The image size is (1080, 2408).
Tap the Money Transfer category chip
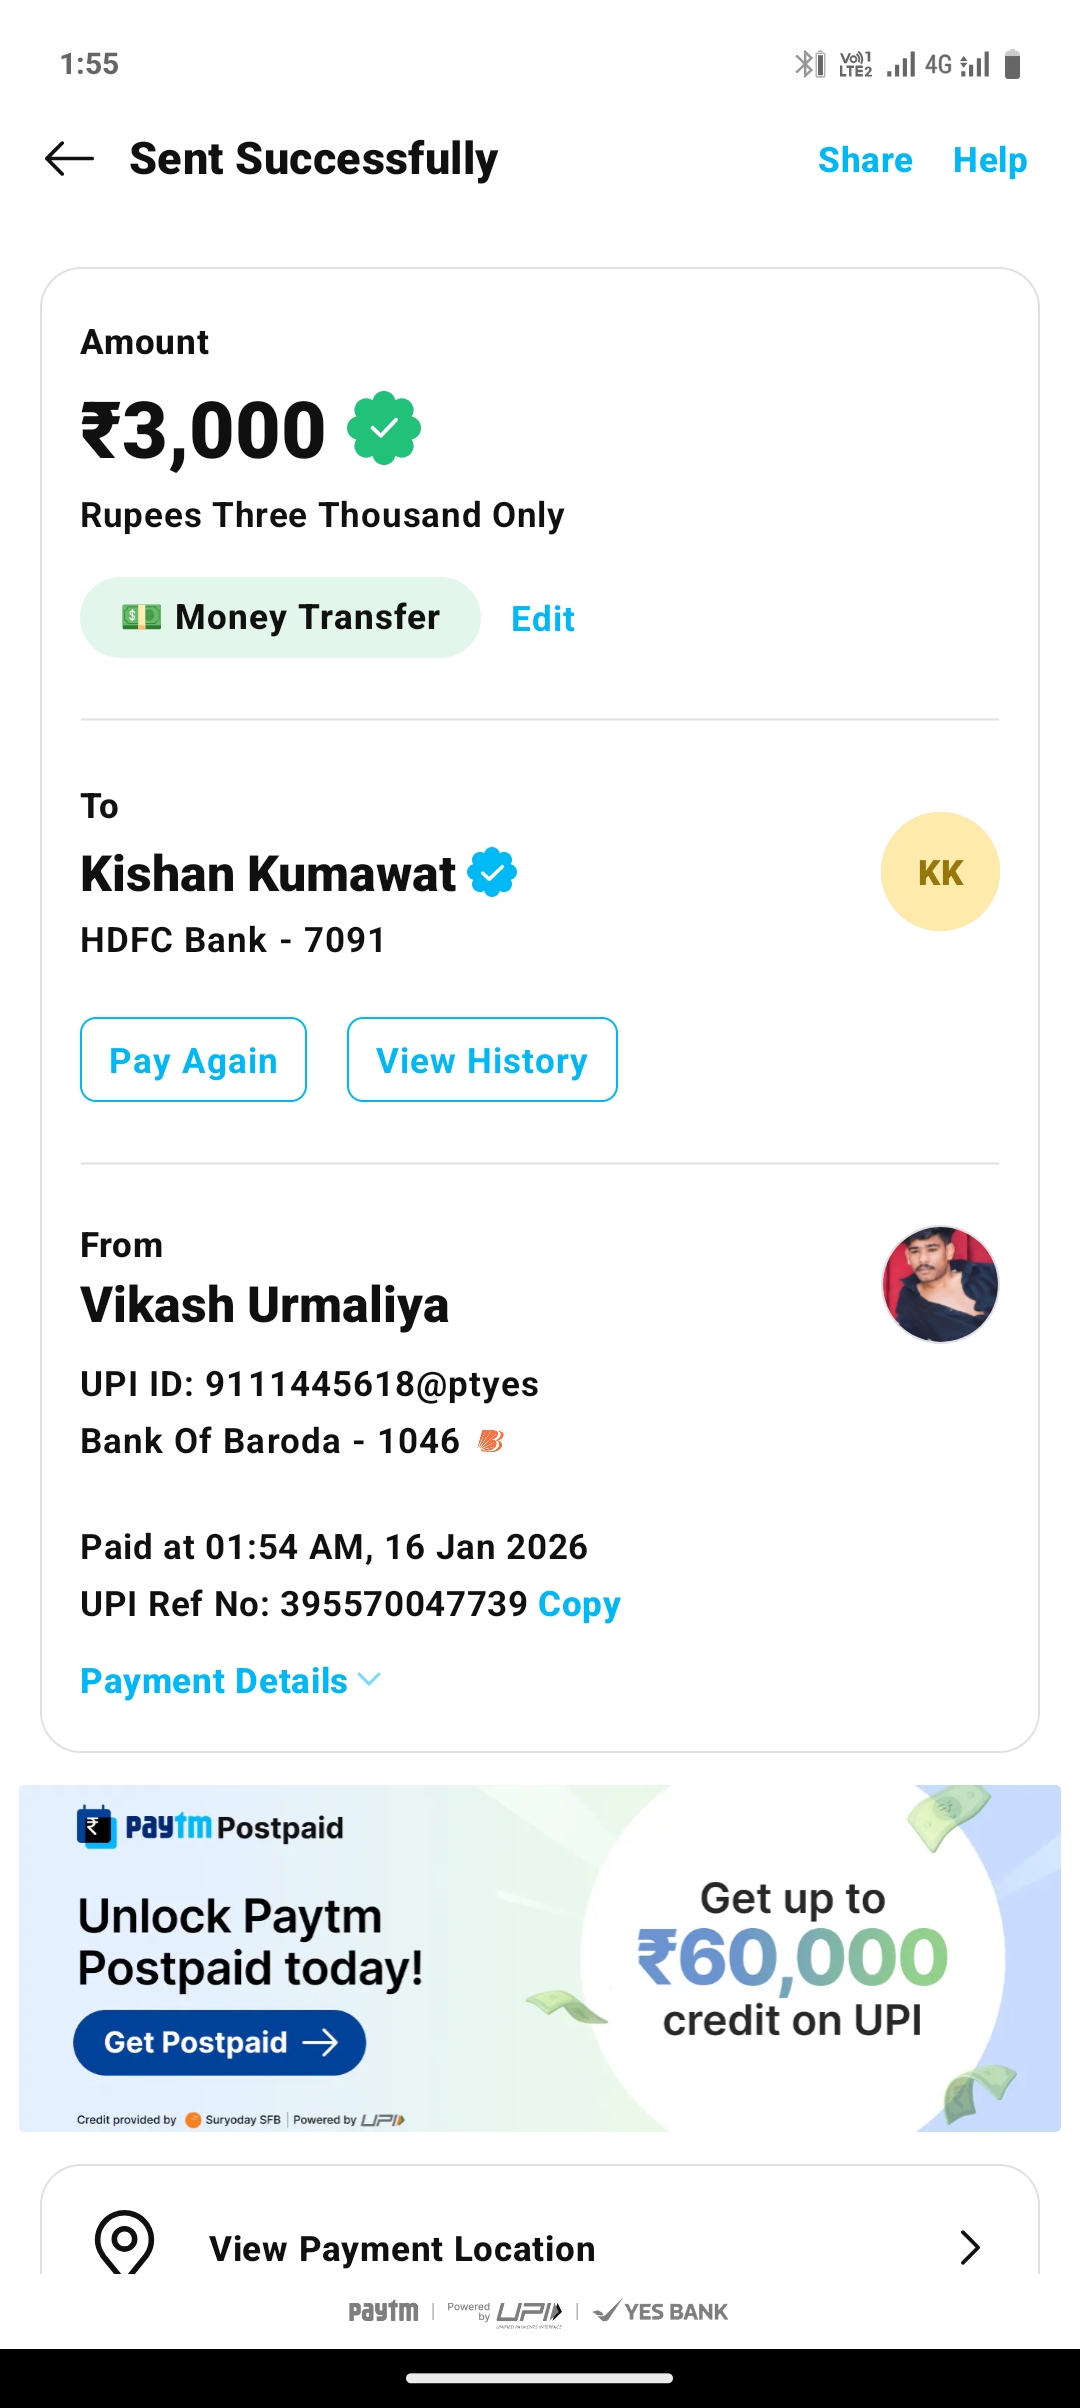[280, 617]
